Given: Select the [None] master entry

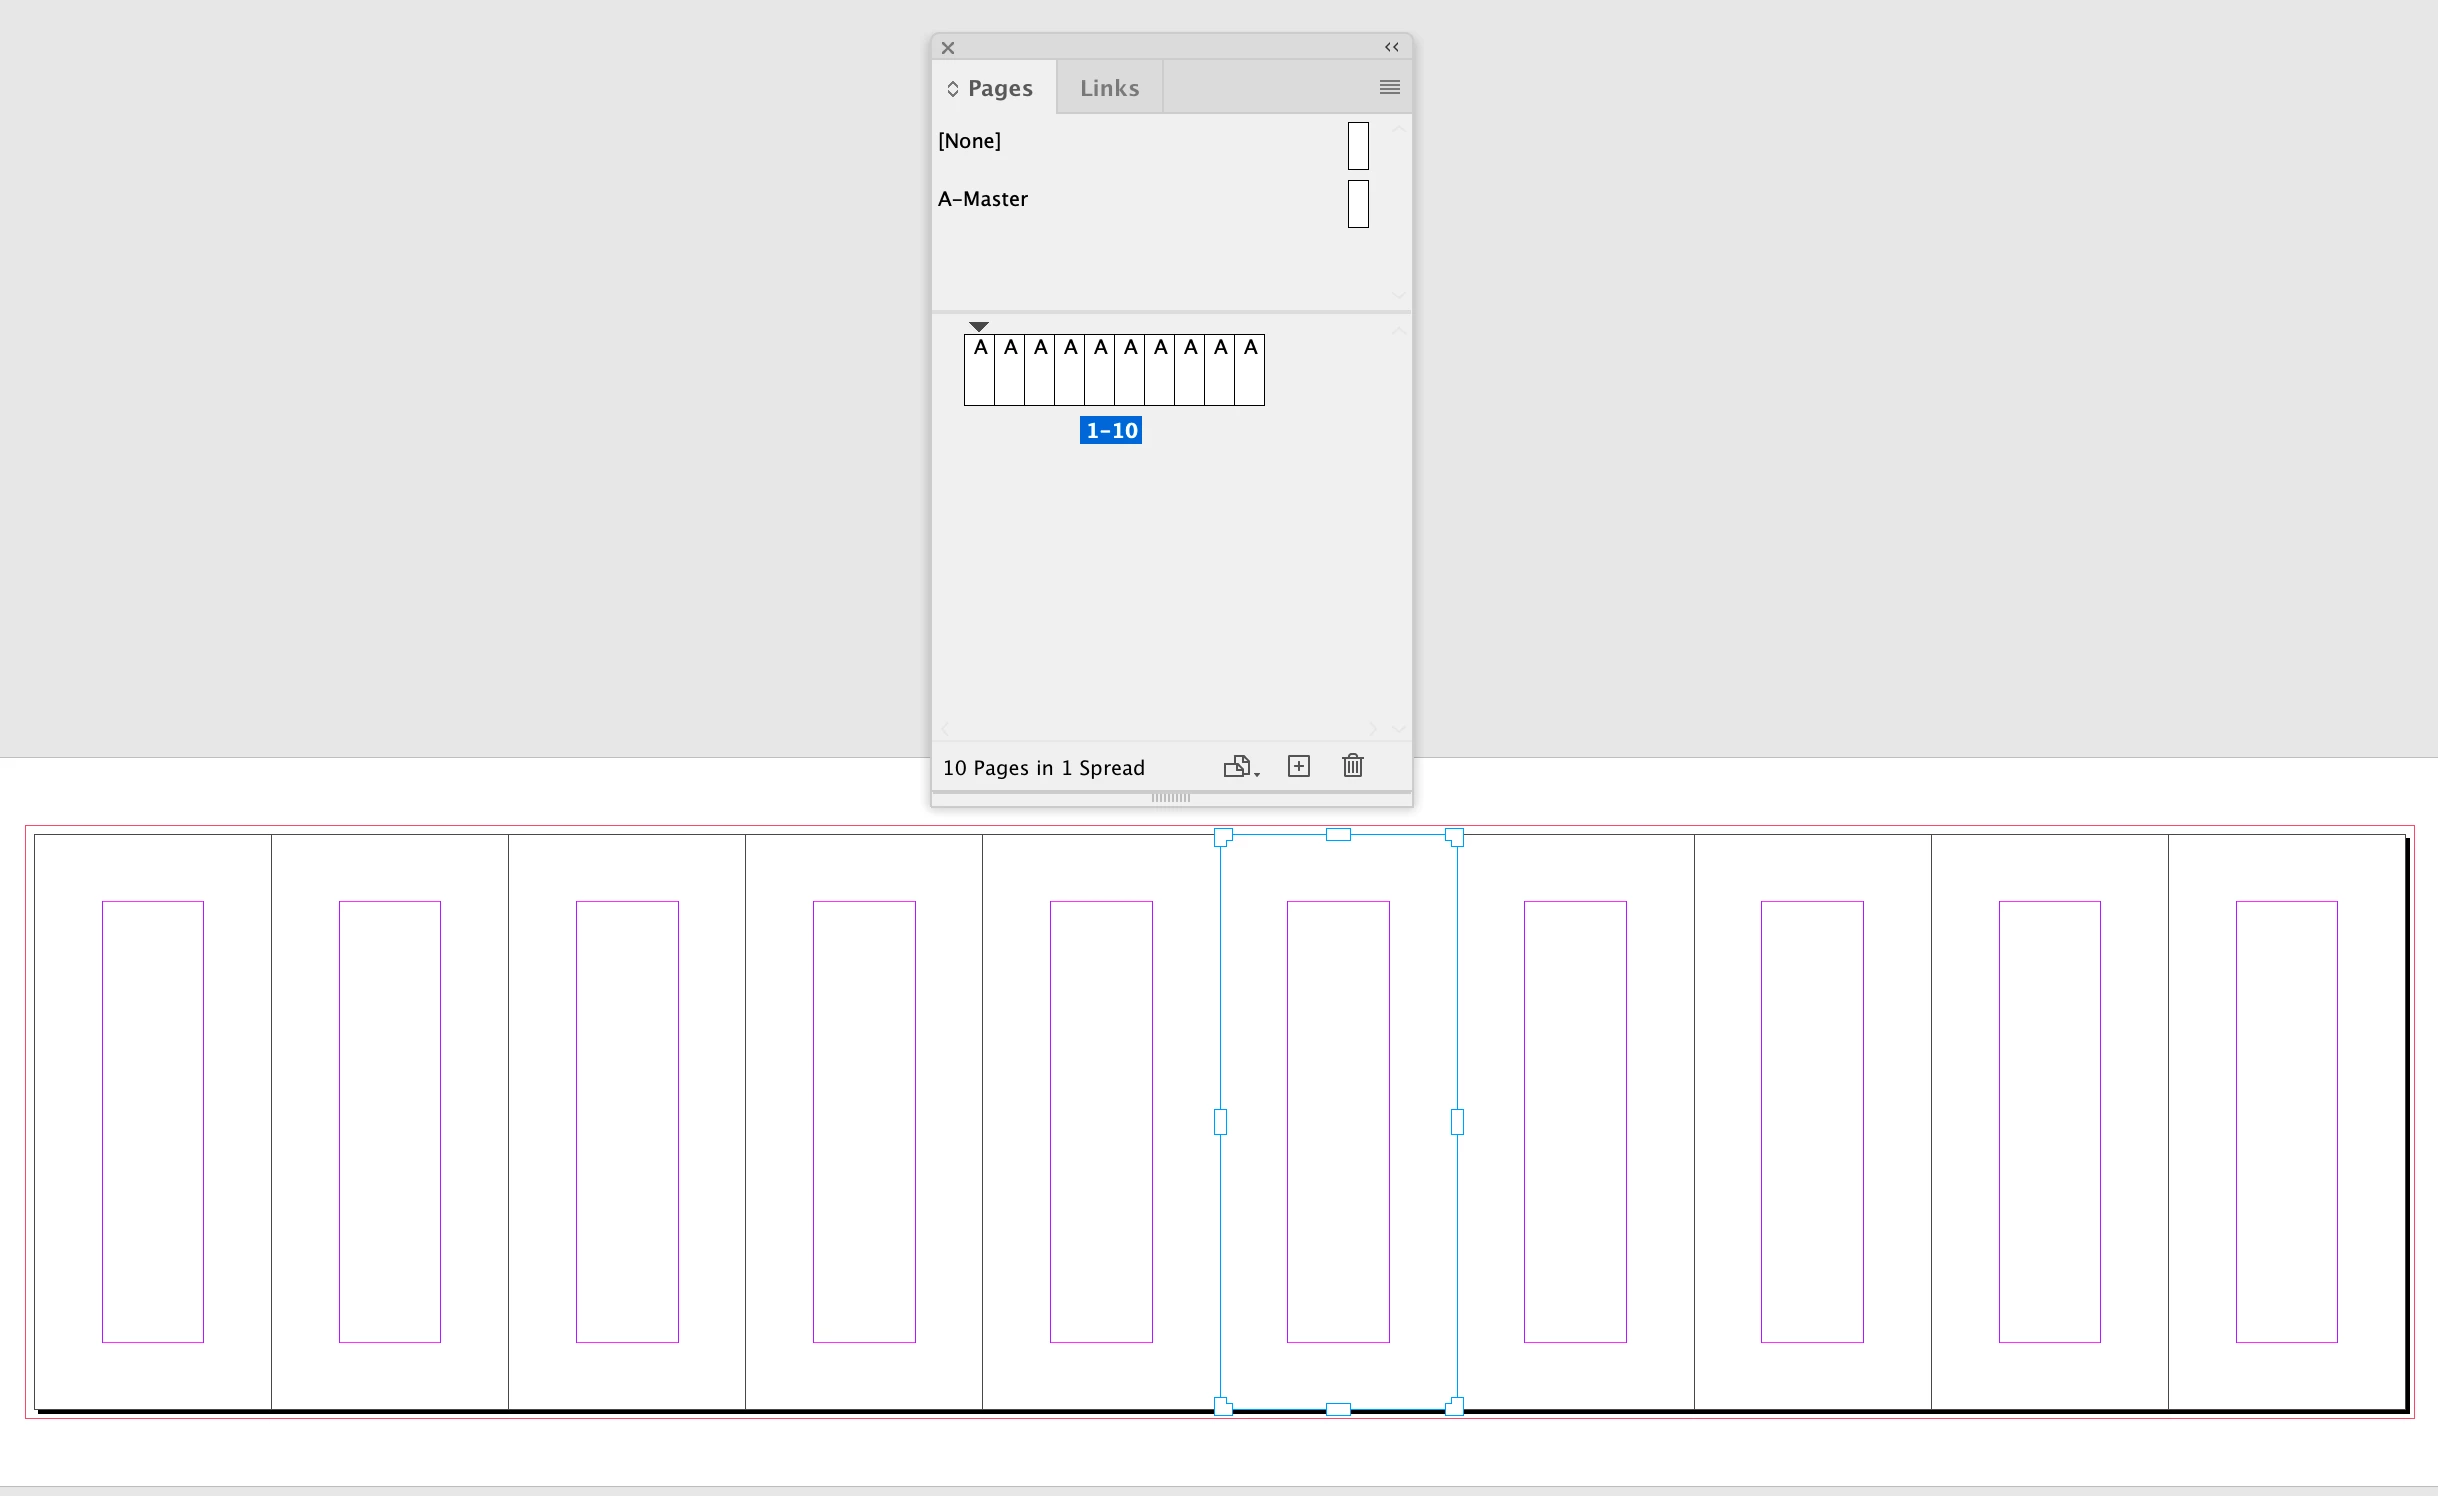Looking at the screenshot, I should [x=969, y=141].
